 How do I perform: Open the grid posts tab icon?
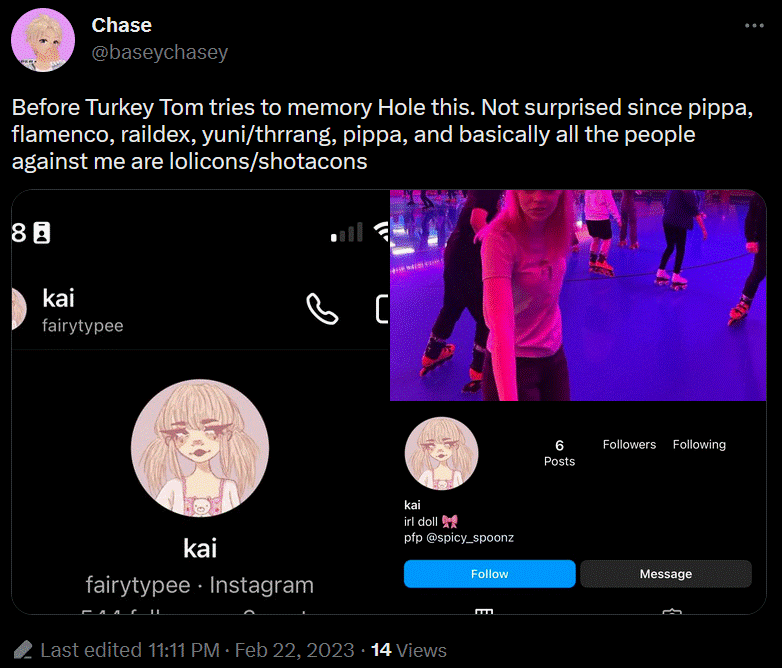484,611
